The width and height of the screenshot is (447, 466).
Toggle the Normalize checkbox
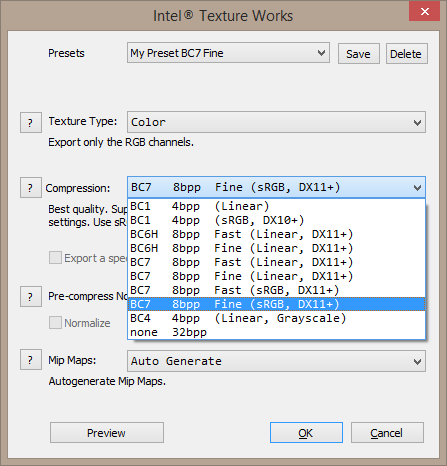point(55,323)
